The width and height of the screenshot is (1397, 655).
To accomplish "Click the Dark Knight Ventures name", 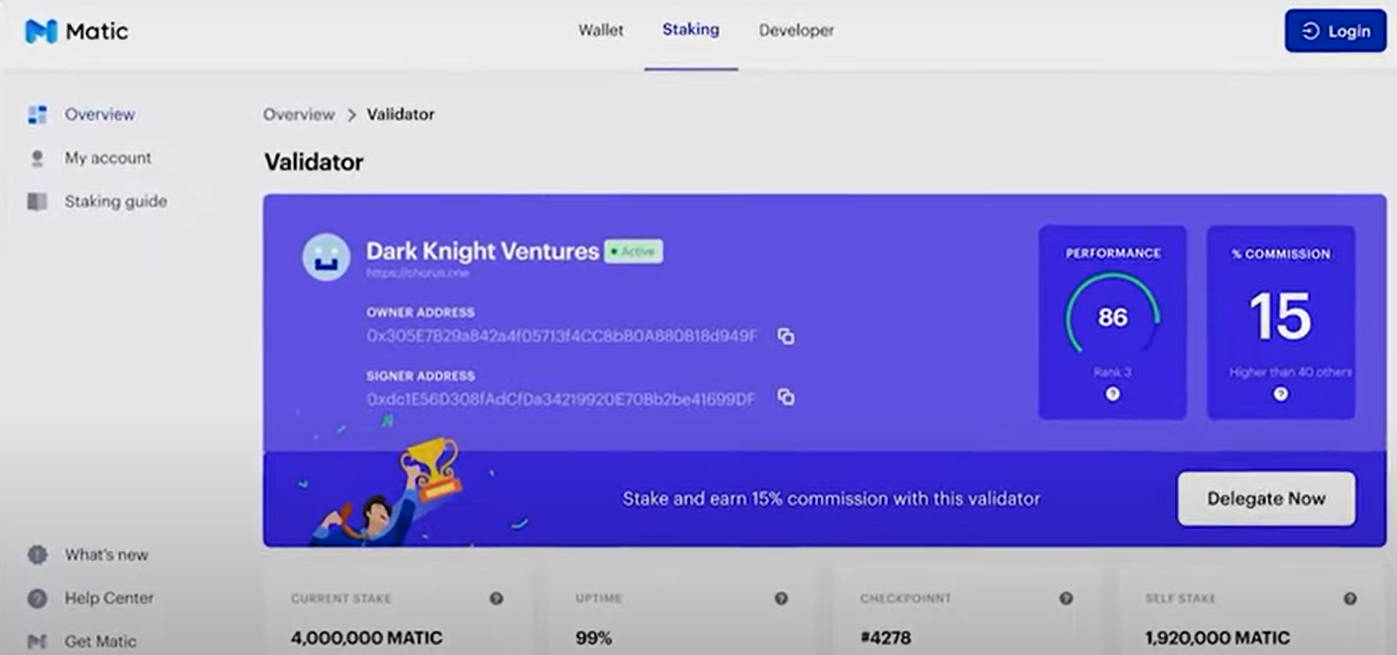I will pos(482,251).
